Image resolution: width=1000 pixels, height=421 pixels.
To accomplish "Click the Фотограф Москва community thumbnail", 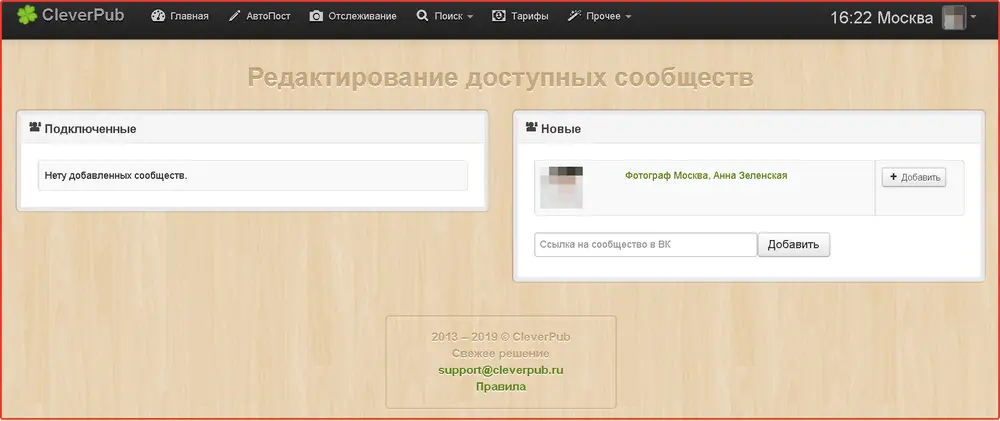I will [561, 188].
